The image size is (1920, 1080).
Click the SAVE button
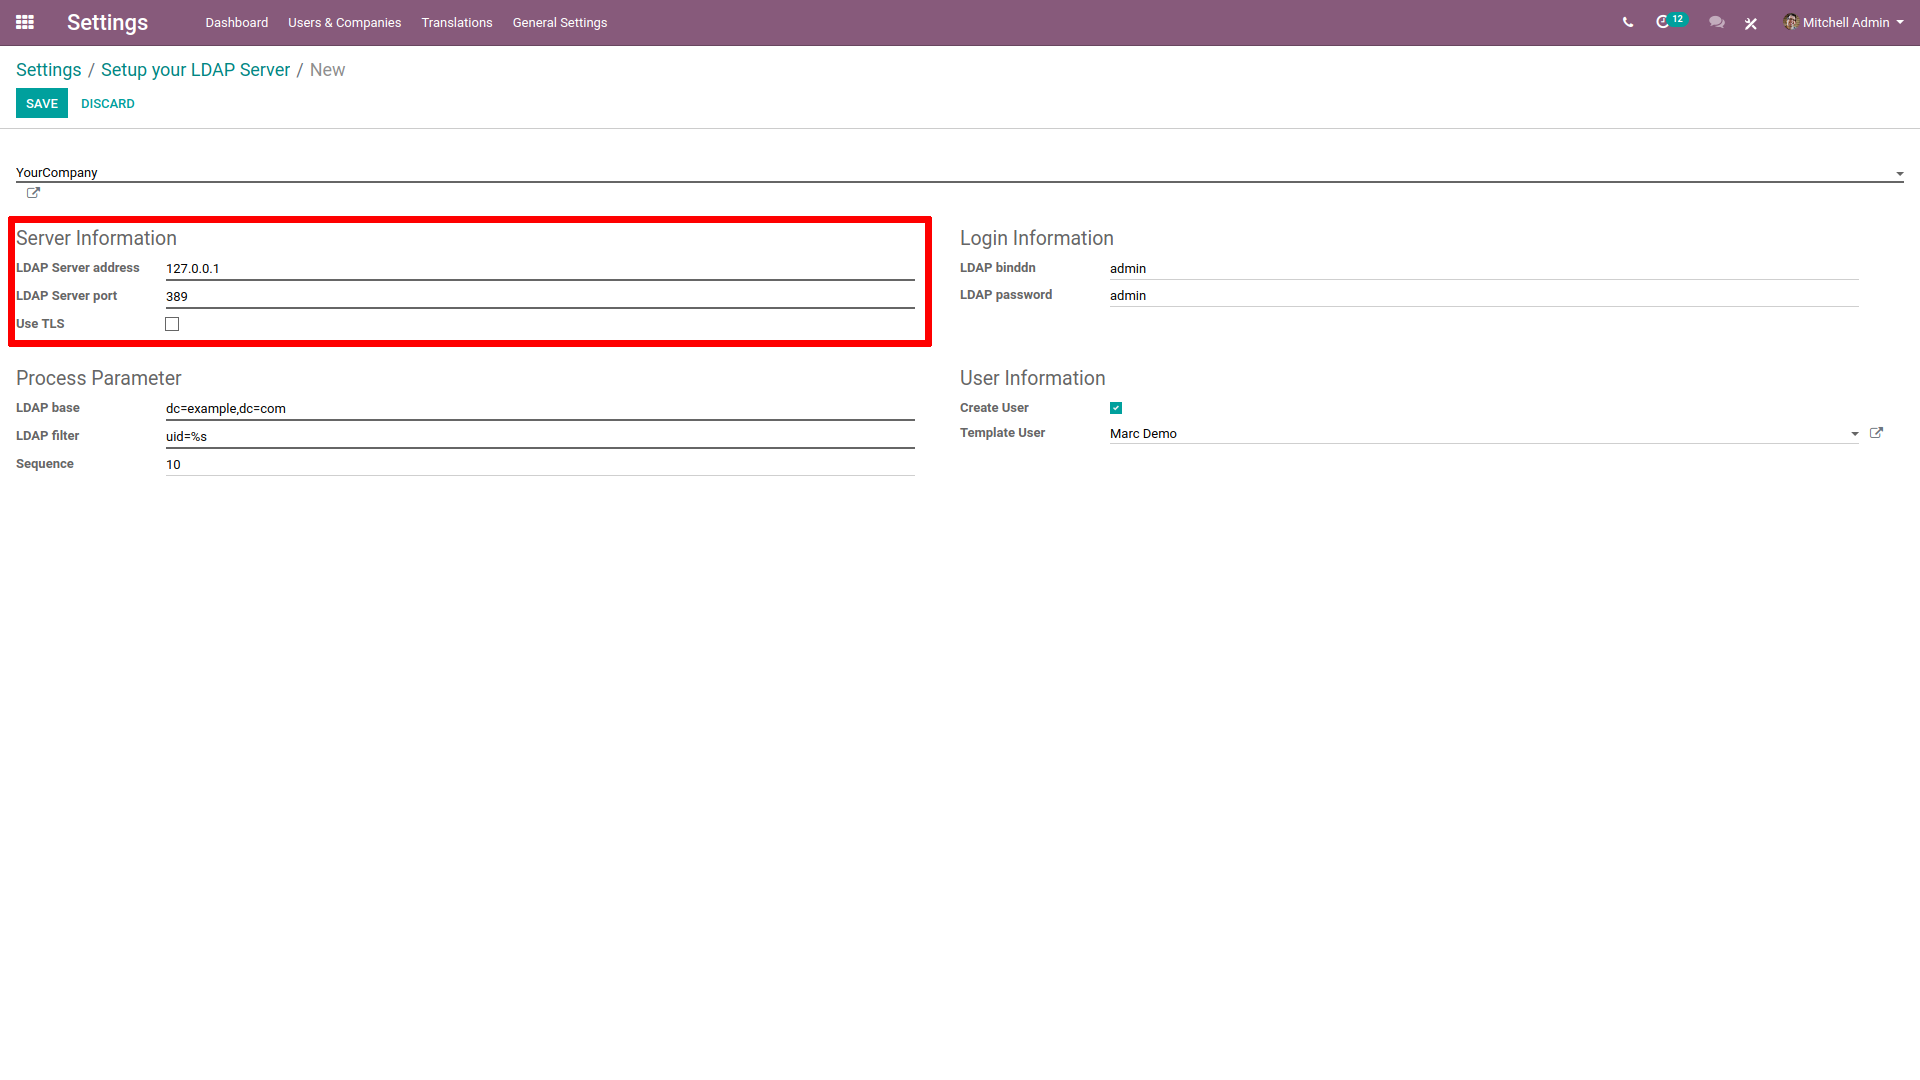[42, 103]
